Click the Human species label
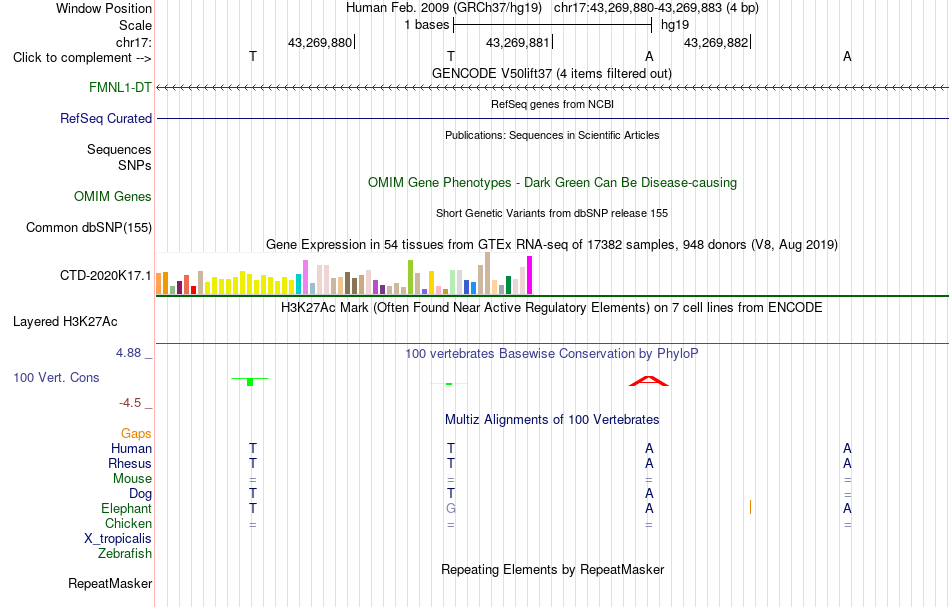The width and height of the screenshot is (950, 607). pos(131,448)
